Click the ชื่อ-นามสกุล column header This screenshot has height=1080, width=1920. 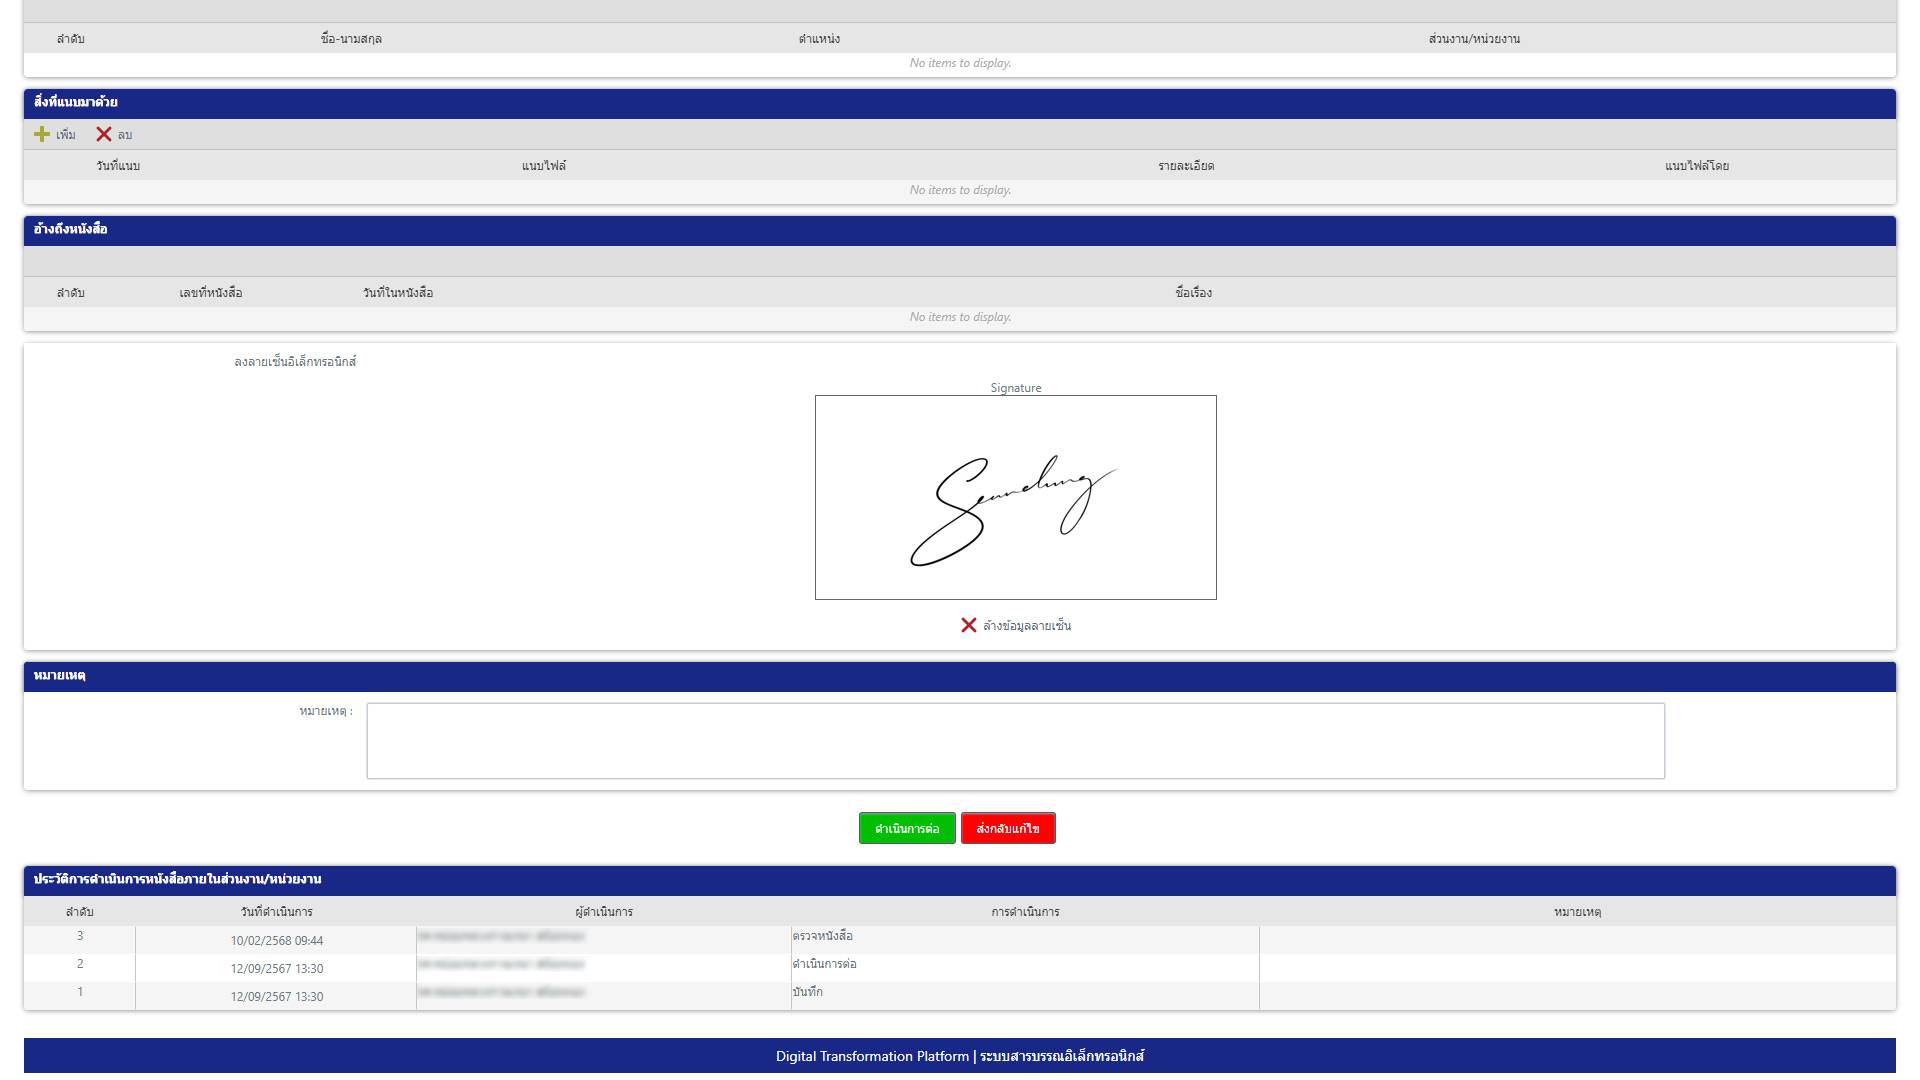pos(351,39)
